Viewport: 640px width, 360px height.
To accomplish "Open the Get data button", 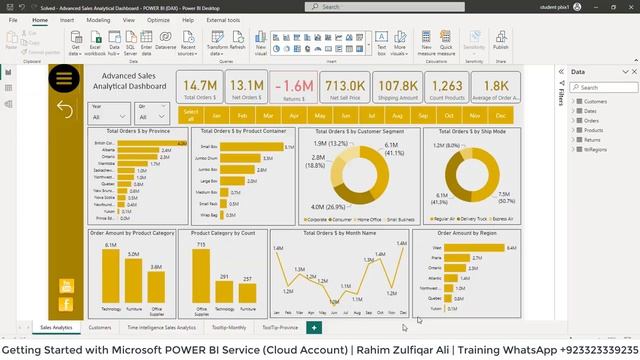I will click(x=76, y=42).
